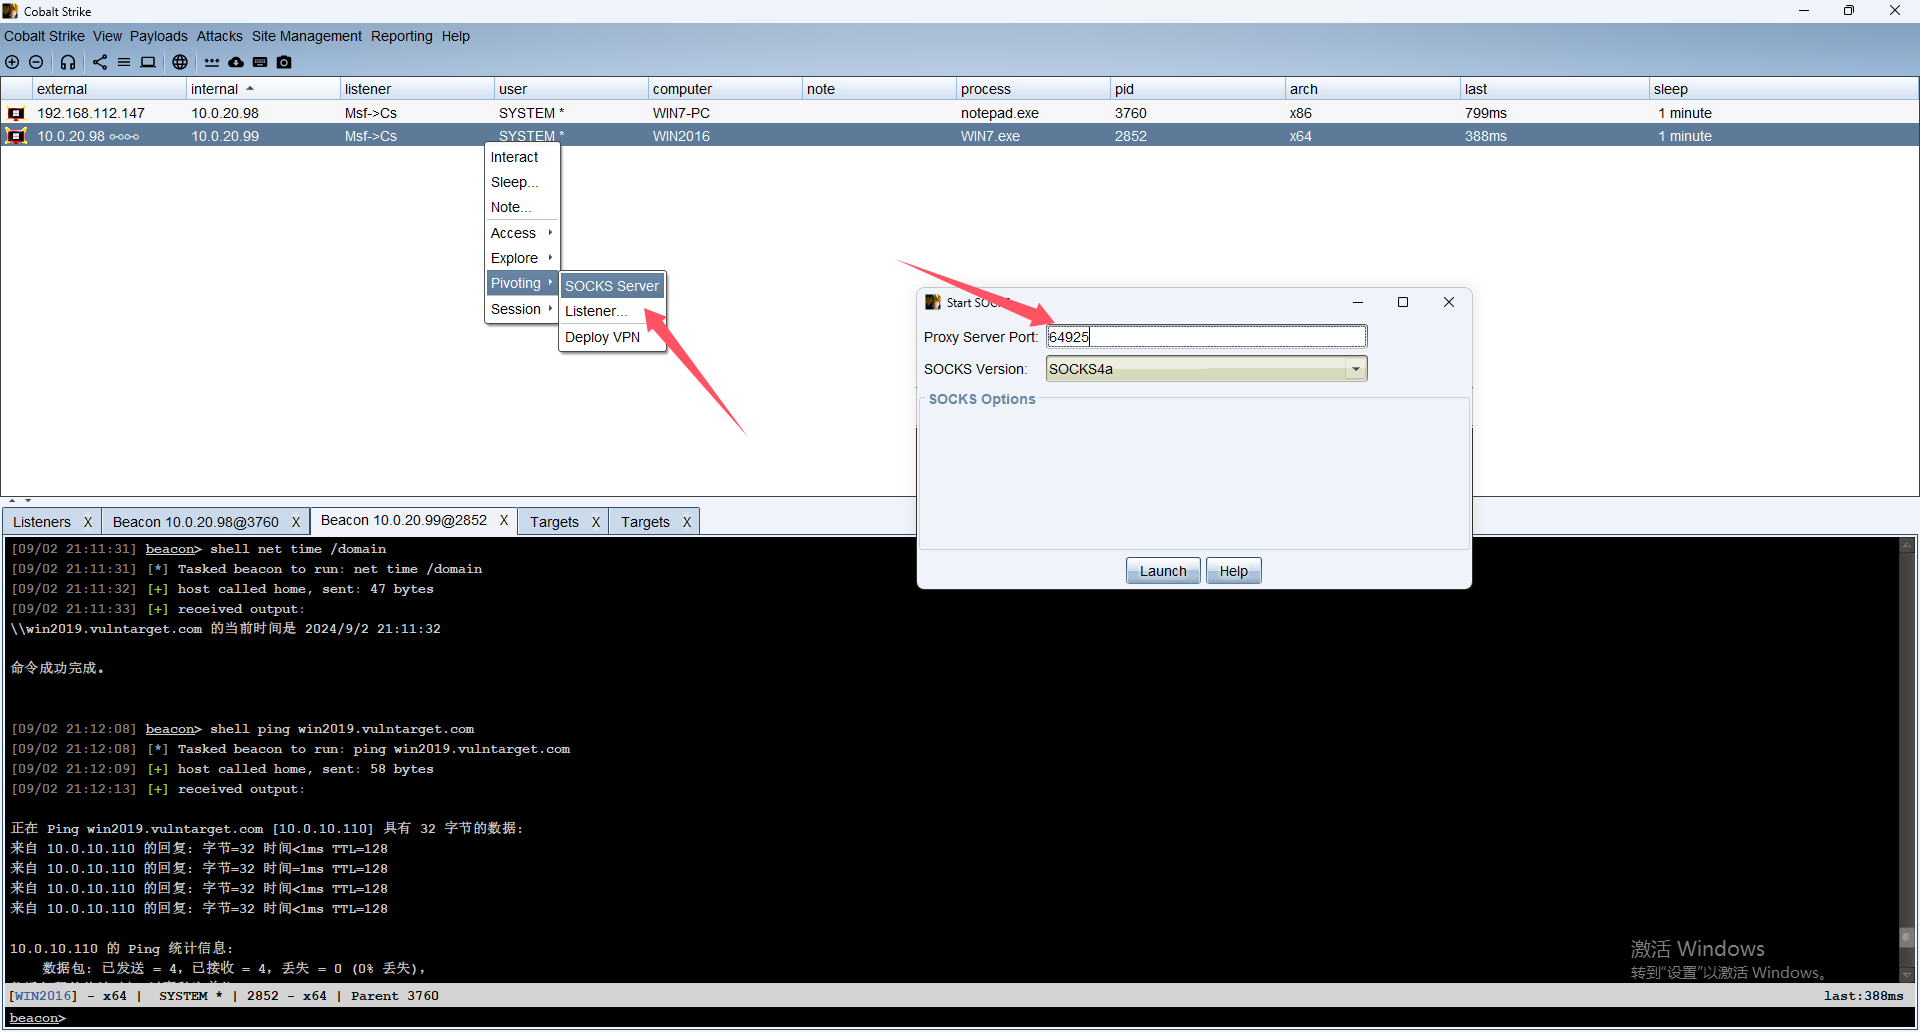Click beacon icon of row 192.168.112.147
The image size is (1920, 1032).
[16, 113]
